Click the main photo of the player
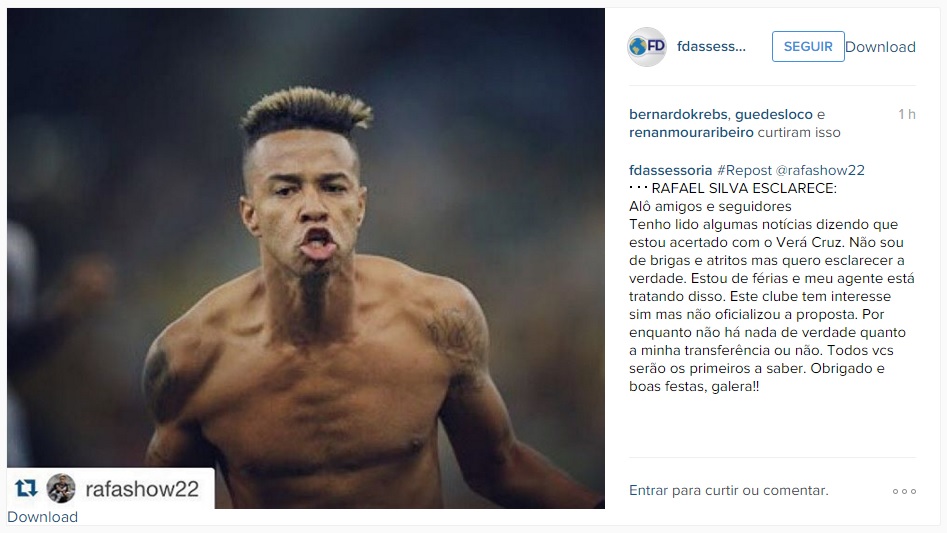The image size is (947, 533). tap(306, 258)
